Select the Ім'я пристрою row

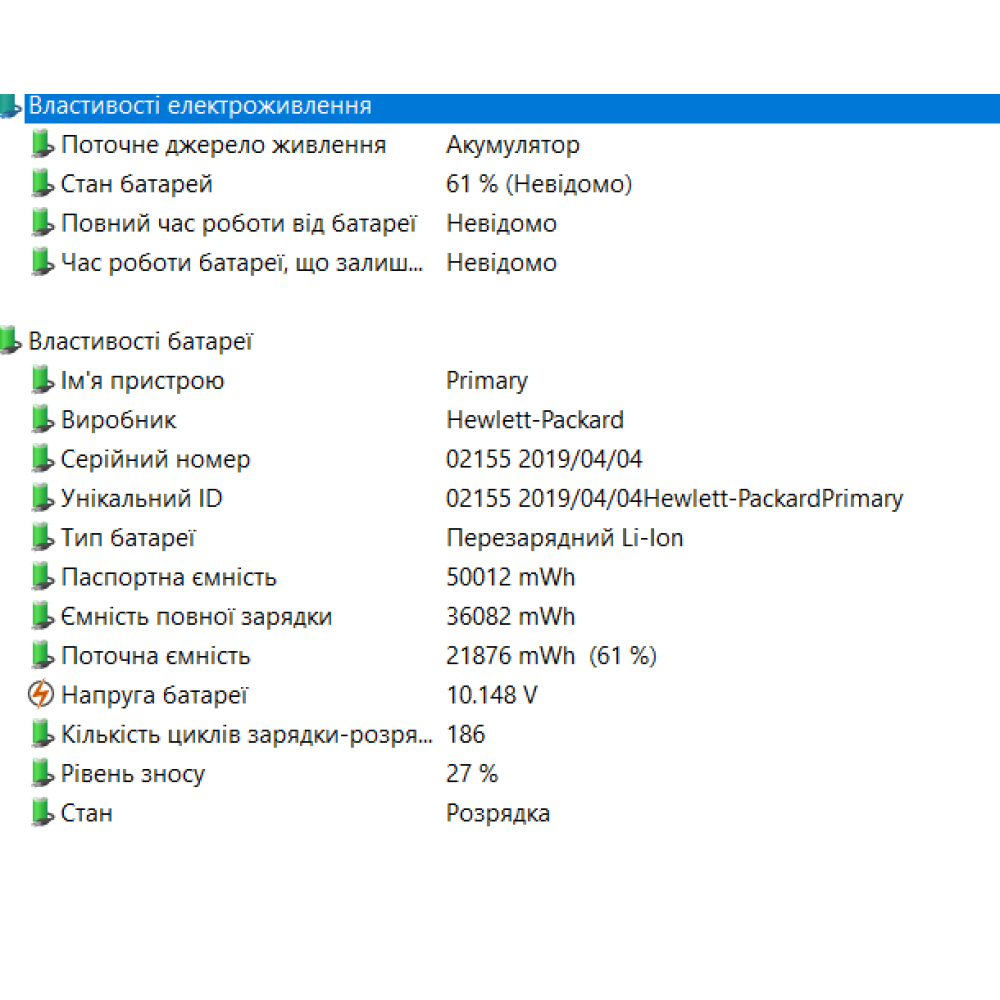142,381
